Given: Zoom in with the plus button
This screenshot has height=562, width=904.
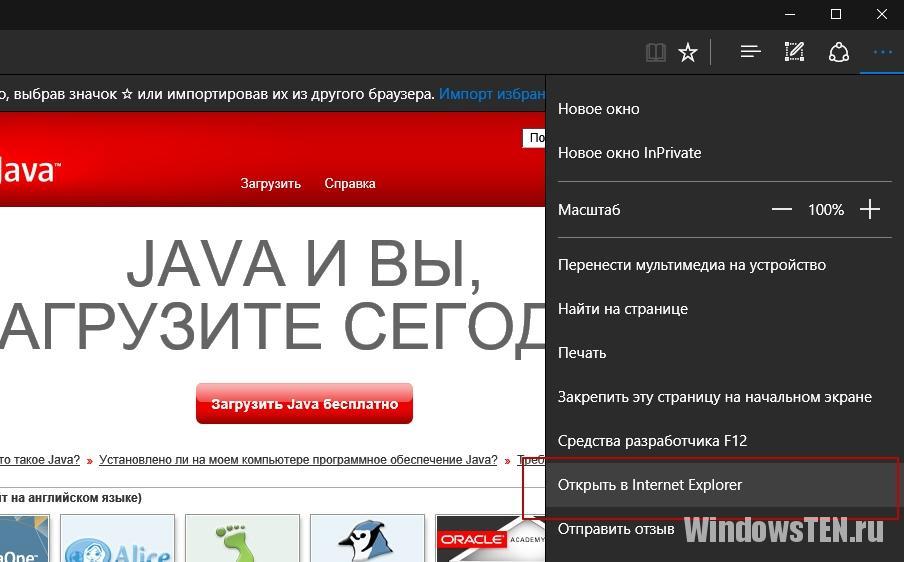Looking at the screenshot, I should point(869,209).
